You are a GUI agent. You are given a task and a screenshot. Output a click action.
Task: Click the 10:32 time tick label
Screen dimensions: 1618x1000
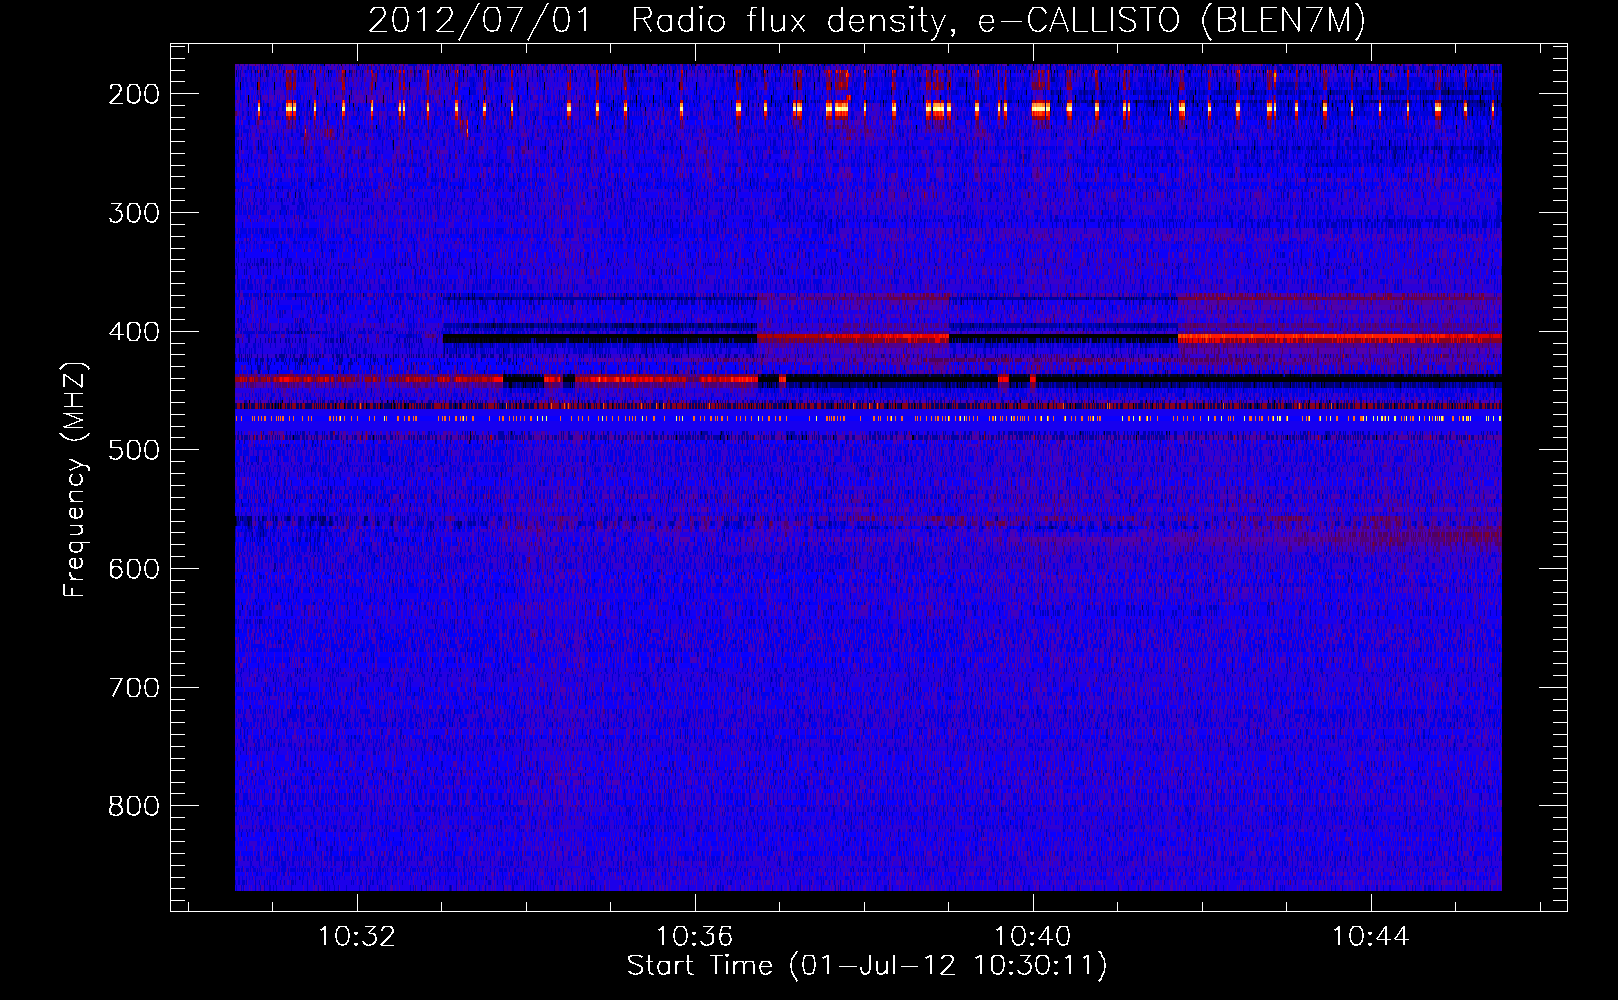[x=357, y=937]
